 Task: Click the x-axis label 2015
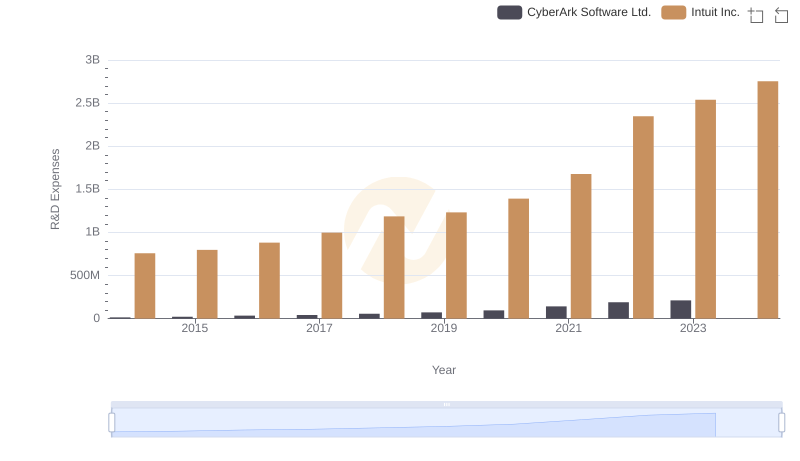pyautogui.click(x=194, y=328)
